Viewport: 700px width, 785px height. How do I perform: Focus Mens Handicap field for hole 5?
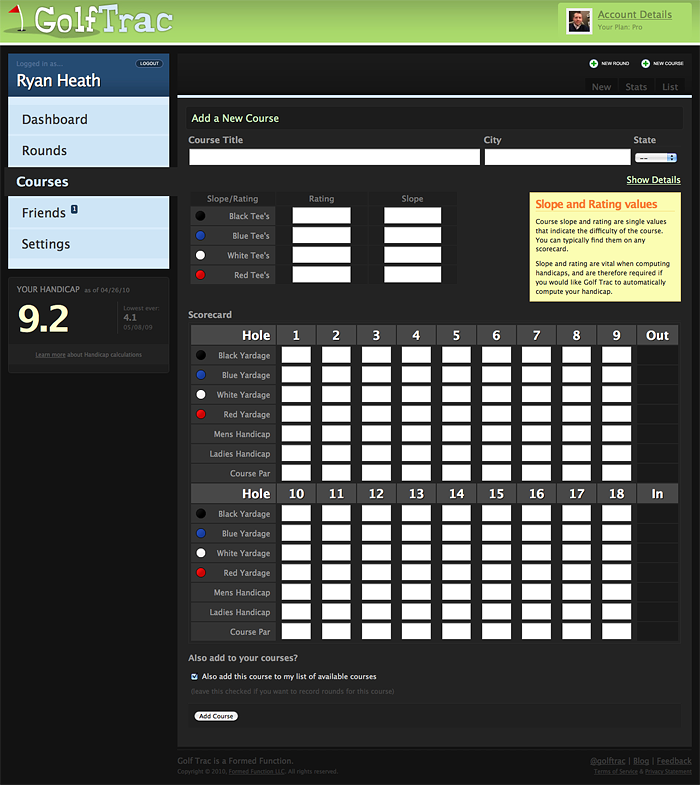point(456,434)
